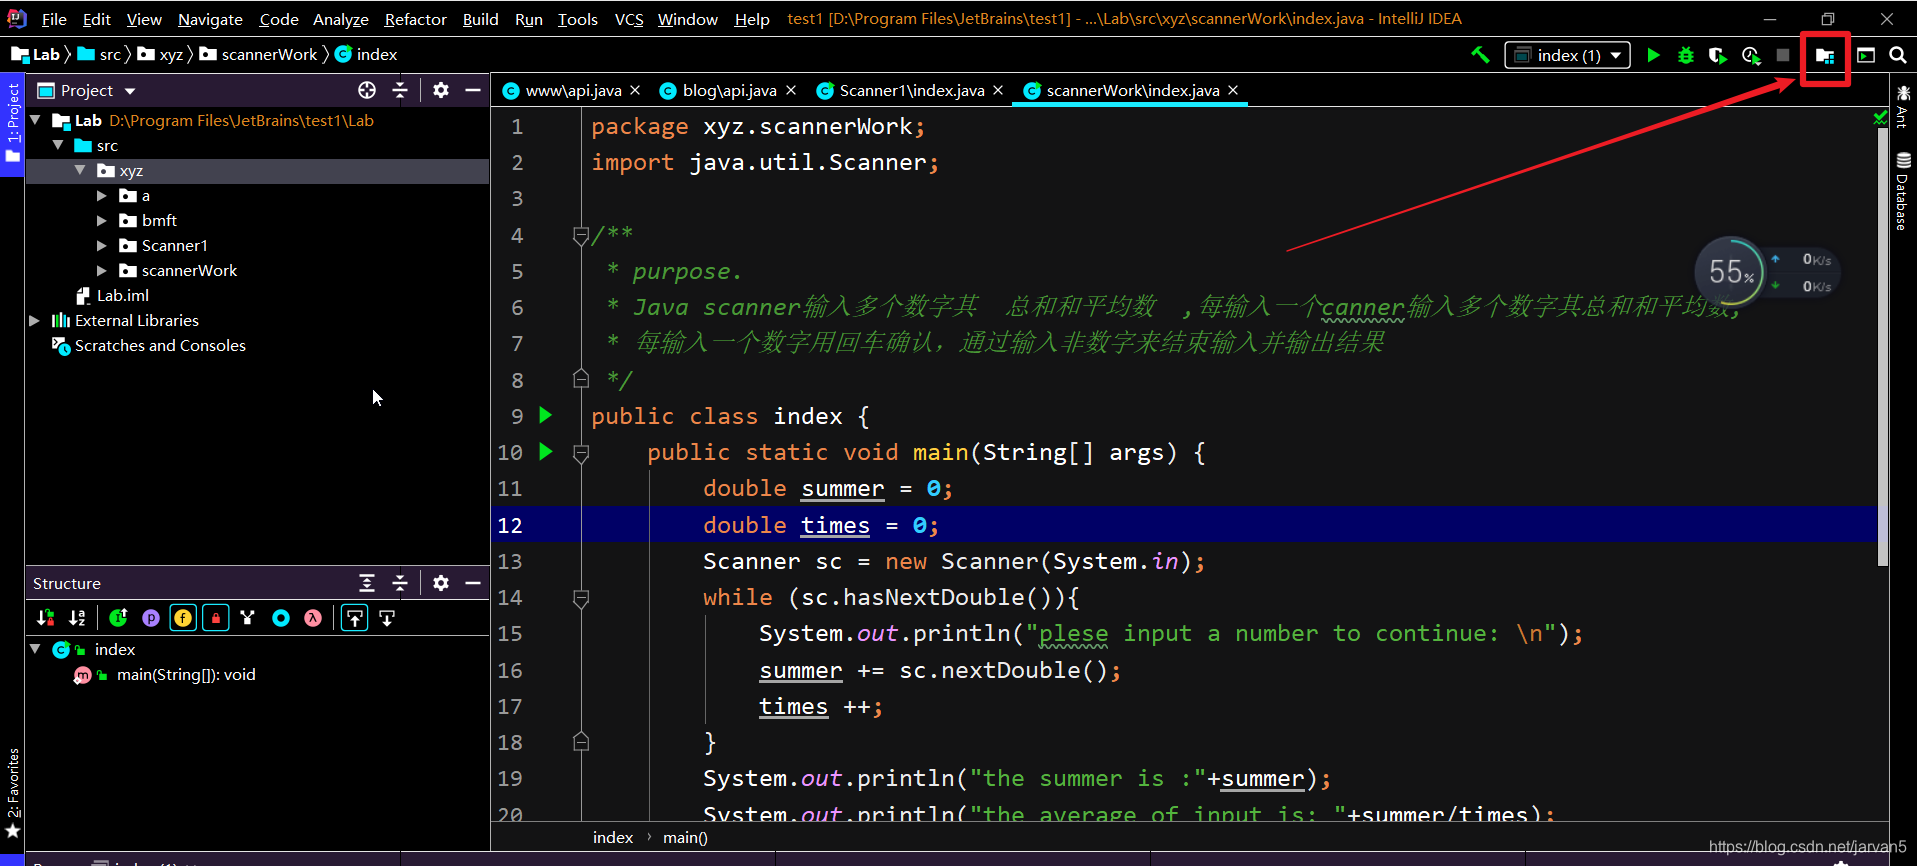The image size is (1917, 866).
Task: Switch to Scanner1\index.java tab
Action: (x=910, y=90)
